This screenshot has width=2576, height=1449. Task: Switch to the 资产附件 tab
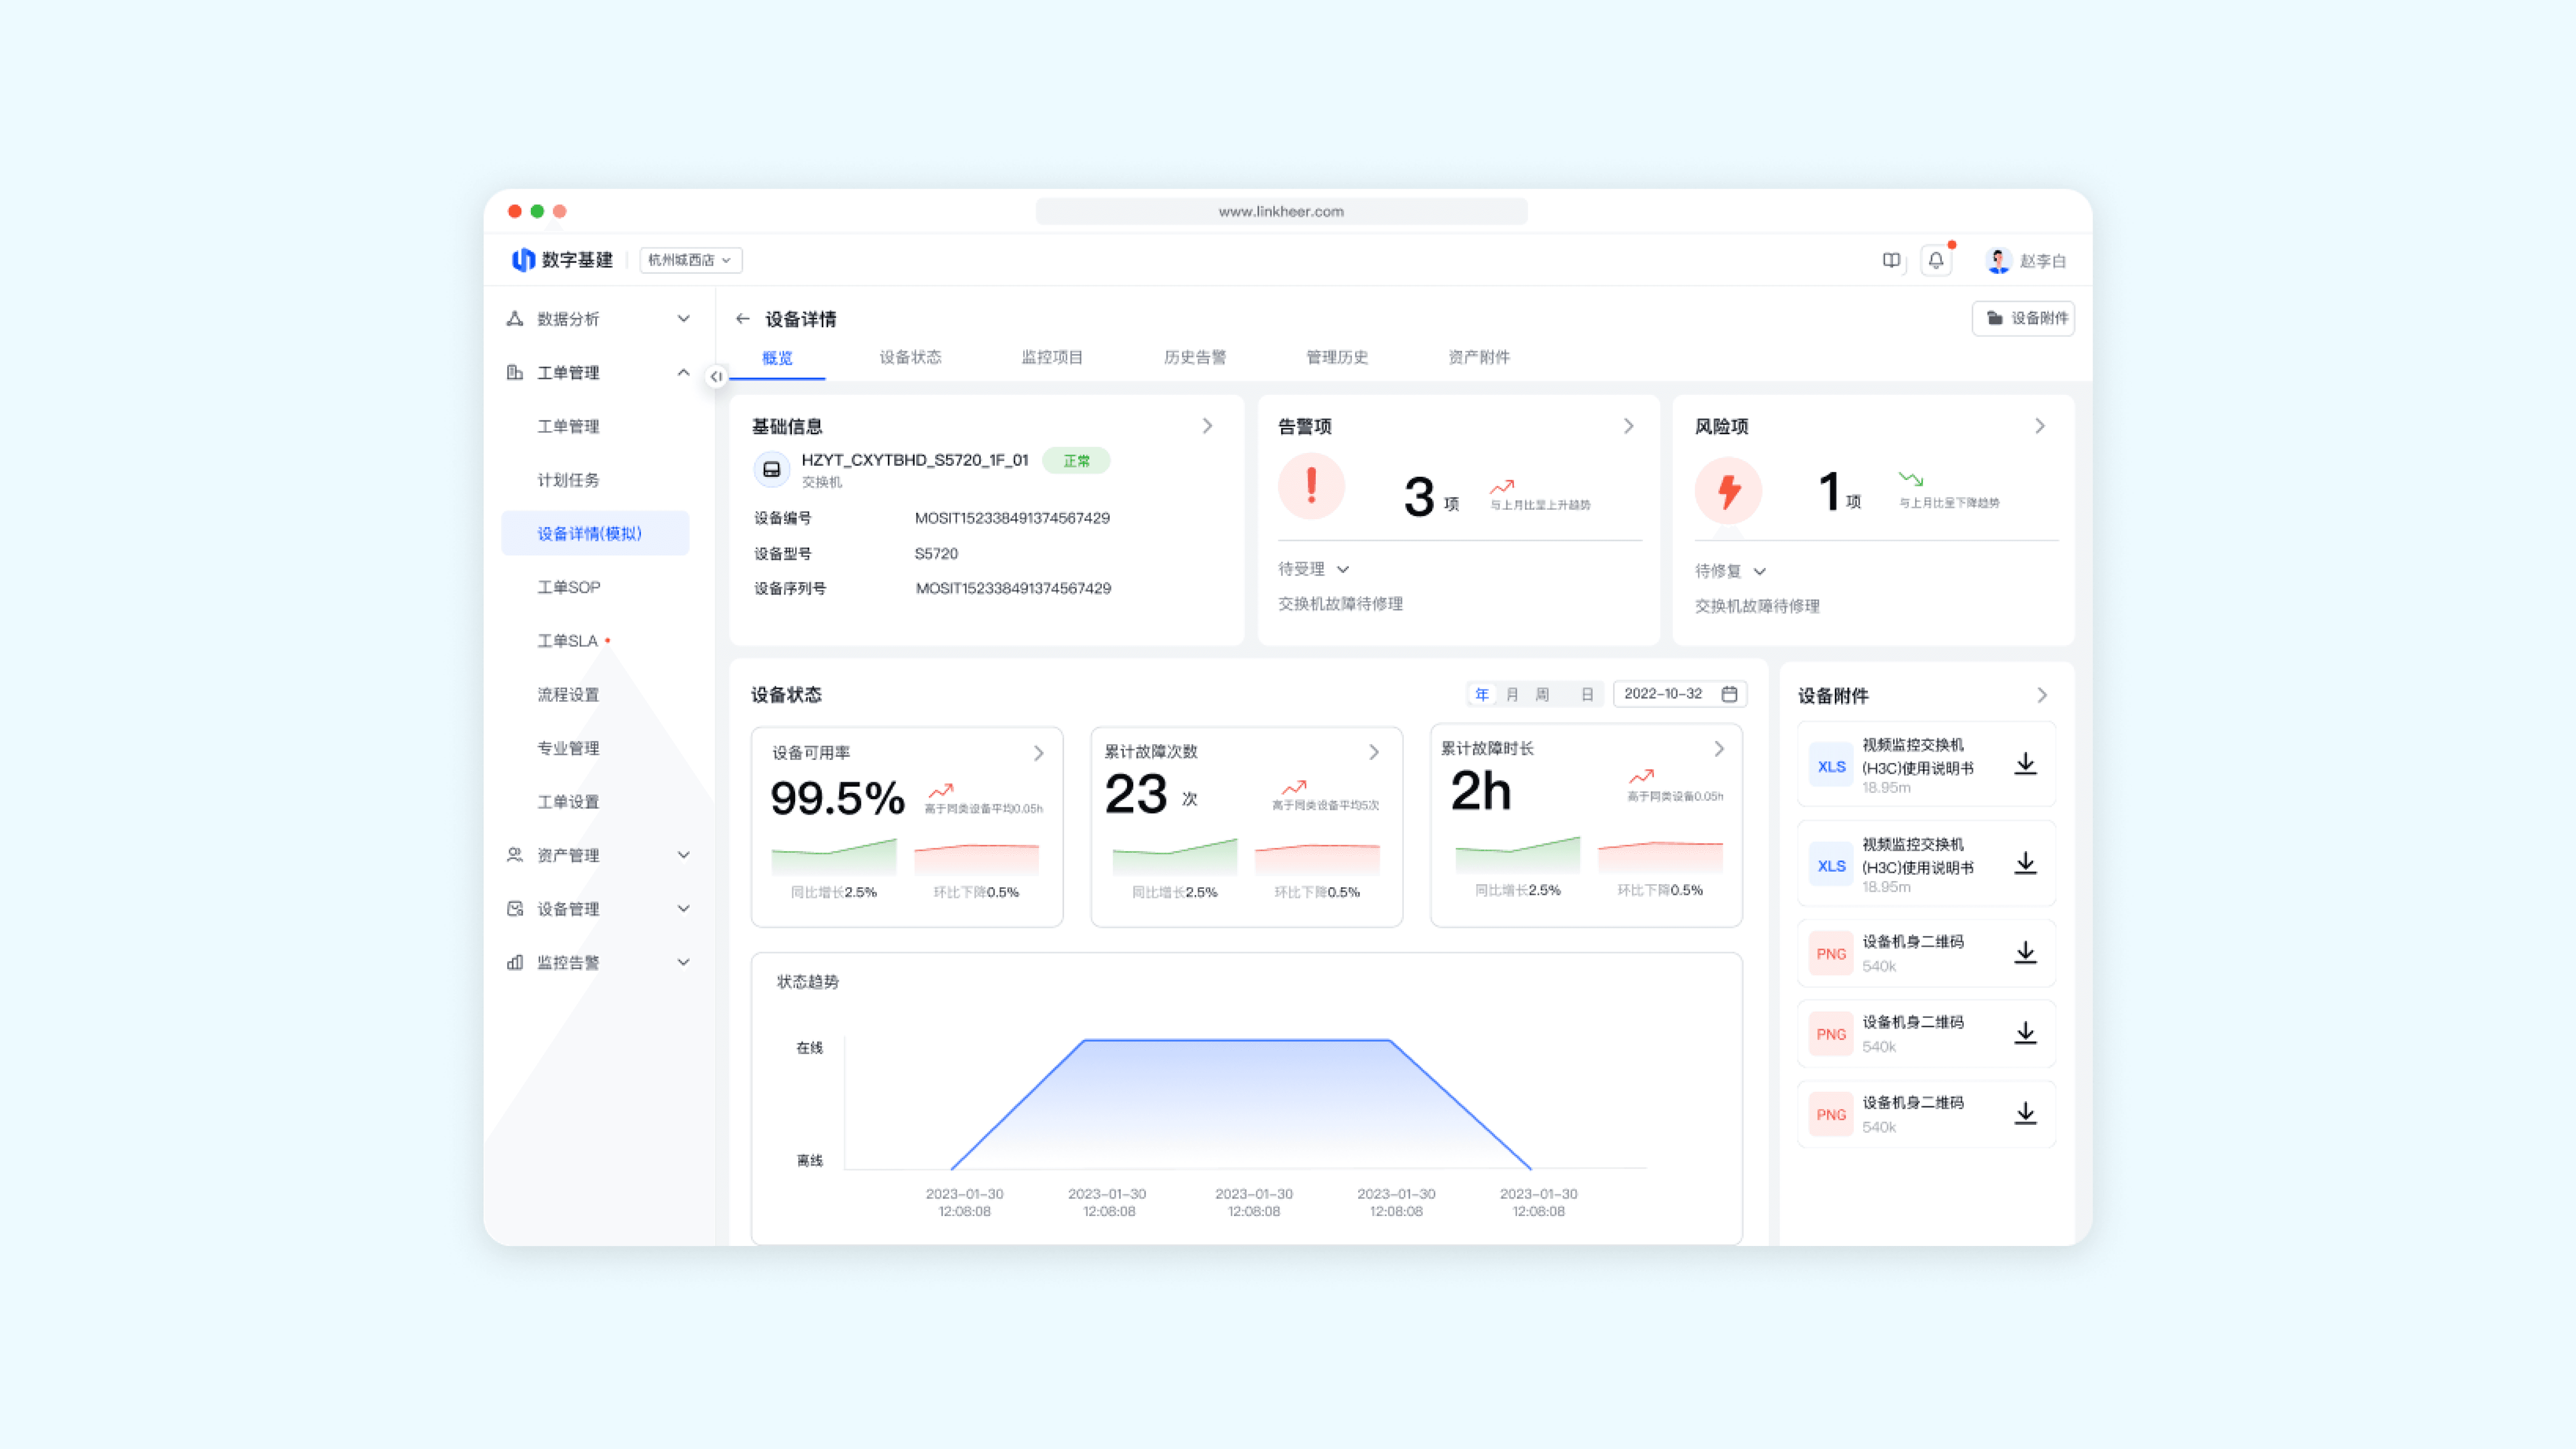pos(1479,357)
